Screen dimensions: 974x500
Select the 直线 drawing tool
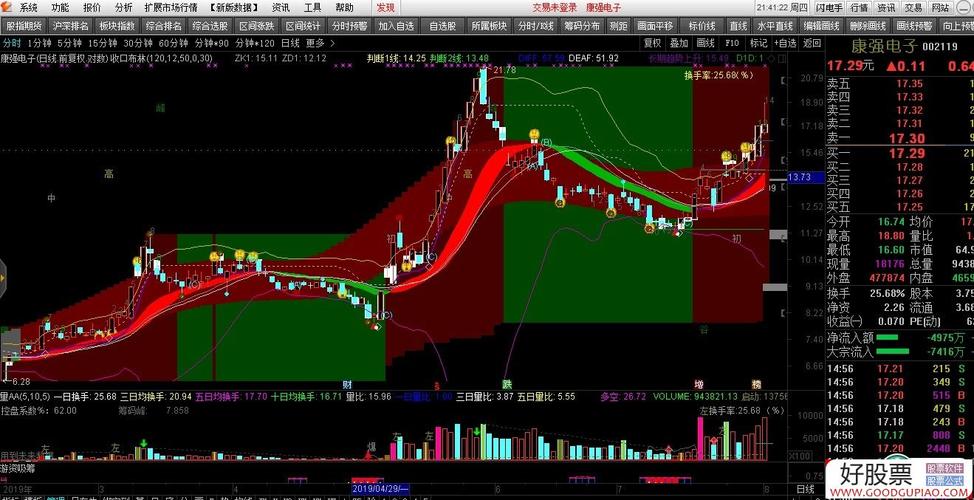coord(739,26)
